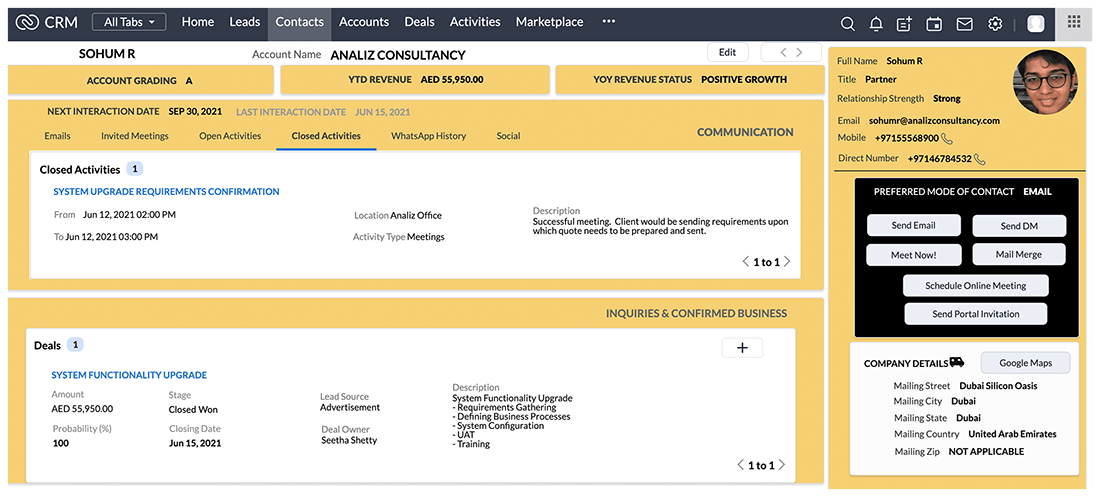Viewport: 1100px width, 497px height.
Task: Click Mailing Street Dubai Silicon Oasis
Action: tap(998, 386)
